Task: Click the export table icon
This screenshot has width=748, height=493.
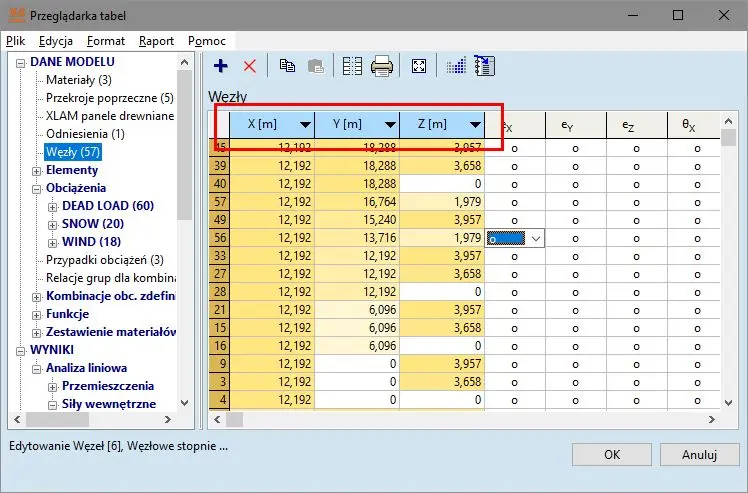Action: (485, 66)
